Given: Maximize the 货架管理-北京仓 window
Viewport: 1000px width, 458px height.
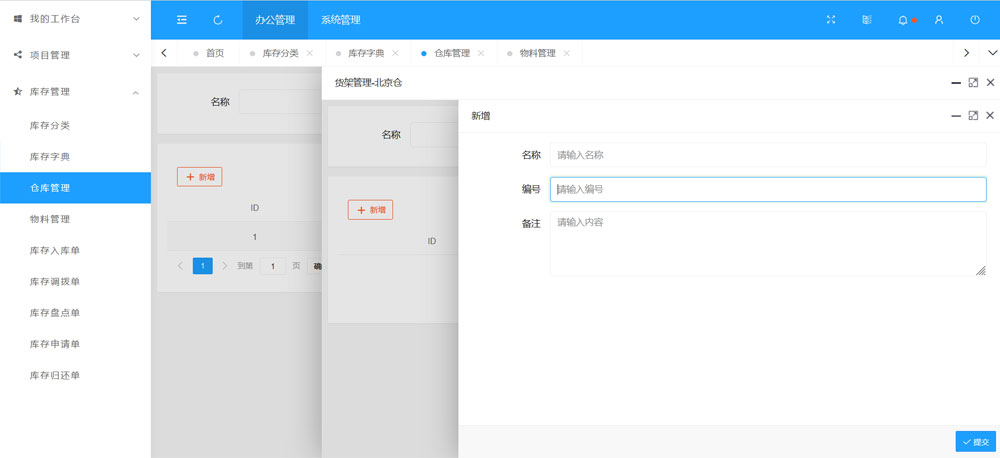Looking at the screenshot, I should pyautogui.click(x=973, y=82).
